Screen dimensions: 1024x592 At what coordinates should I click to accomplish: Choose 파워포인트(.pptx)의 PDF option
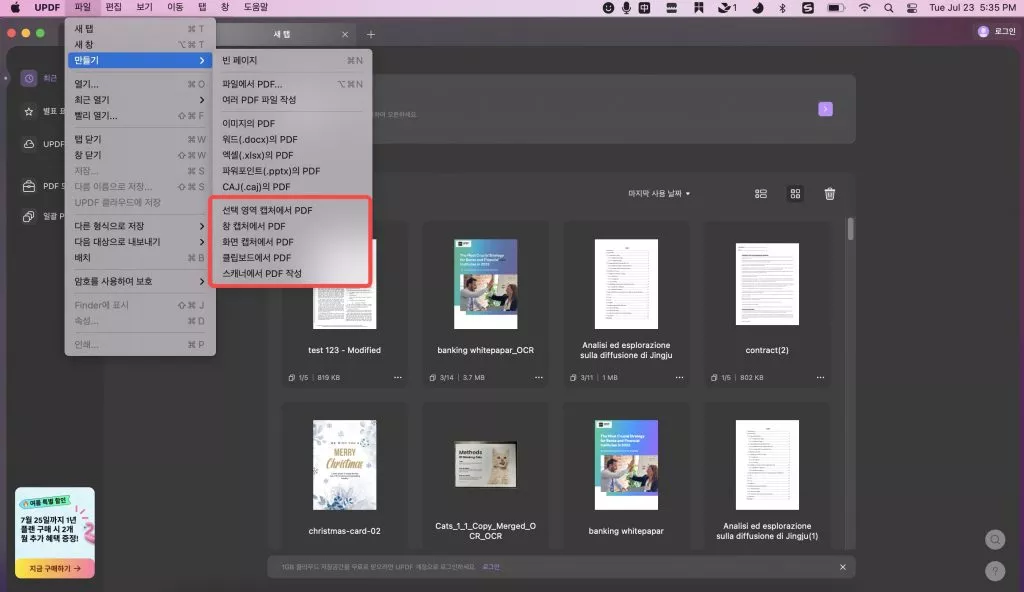point(292,171)
